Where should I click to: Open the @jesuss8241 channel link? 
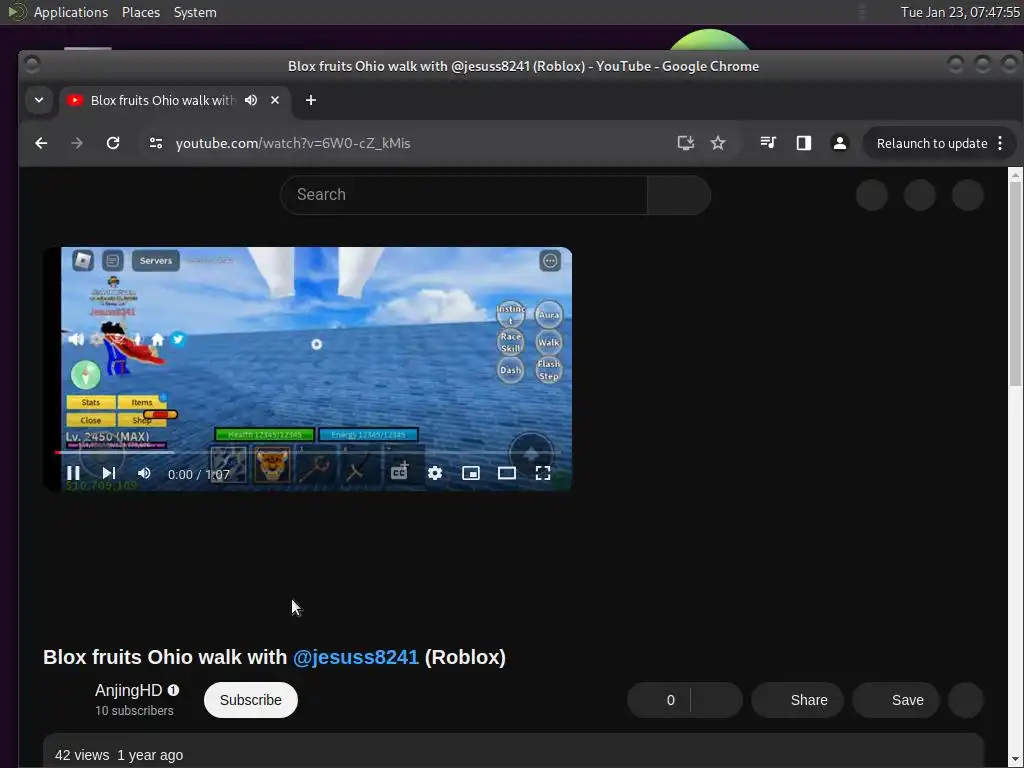tap(355, 657)
